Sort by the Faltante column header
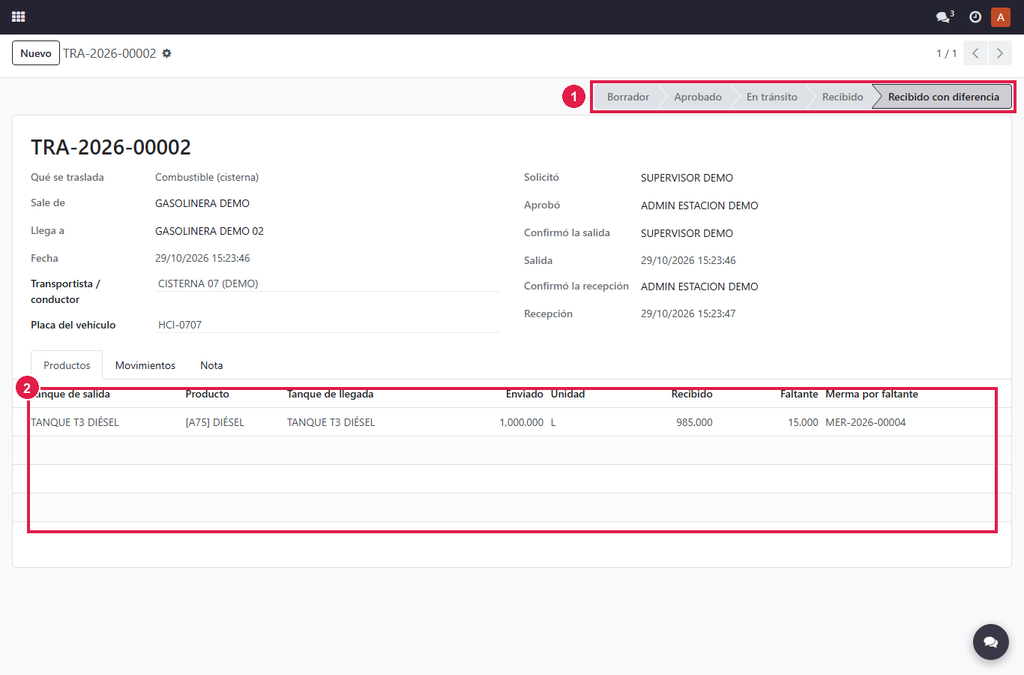This screenshot has height=675, width=1024. [x=799, y=394]
